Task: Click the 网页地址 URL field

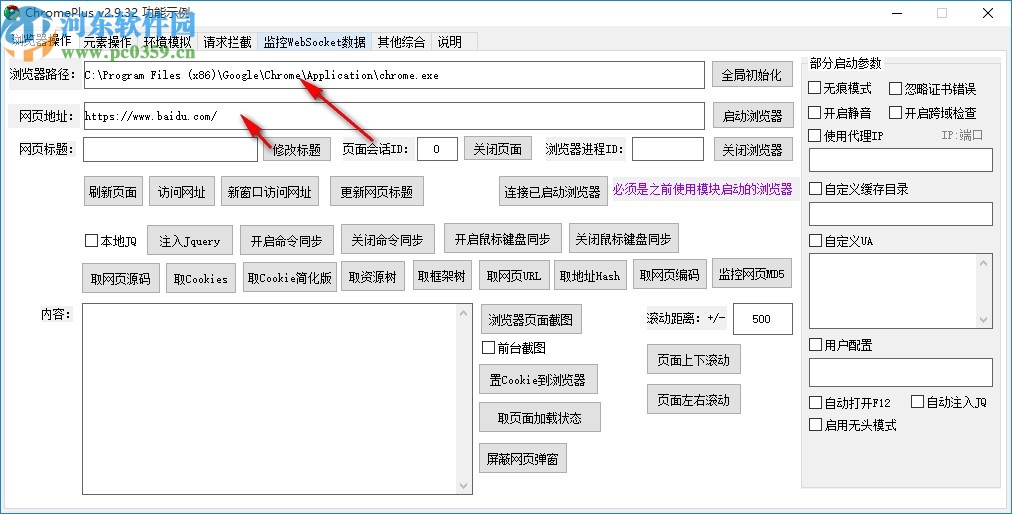Action: [x=394, y=116]
